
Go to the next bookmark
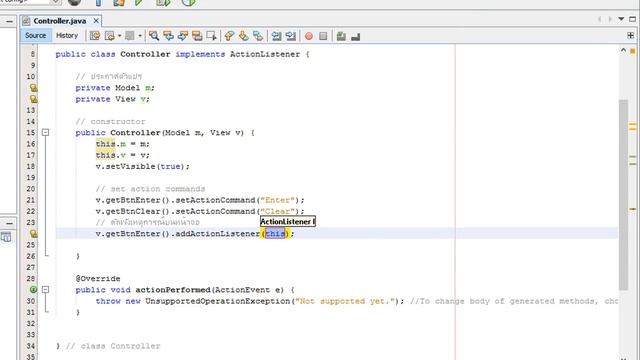[x=244, y=36]
